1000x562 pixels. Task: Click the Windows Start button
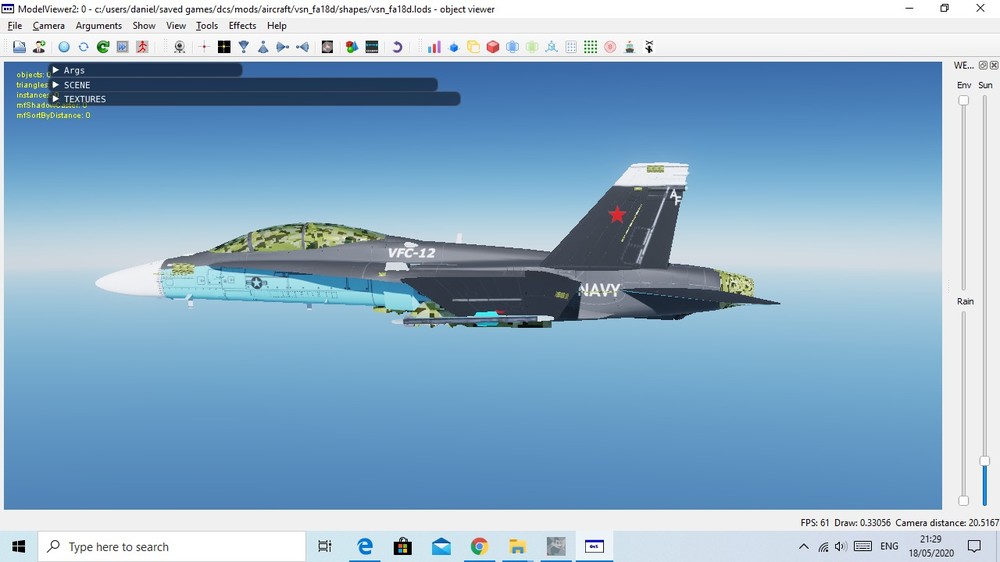tap(18, 546)
